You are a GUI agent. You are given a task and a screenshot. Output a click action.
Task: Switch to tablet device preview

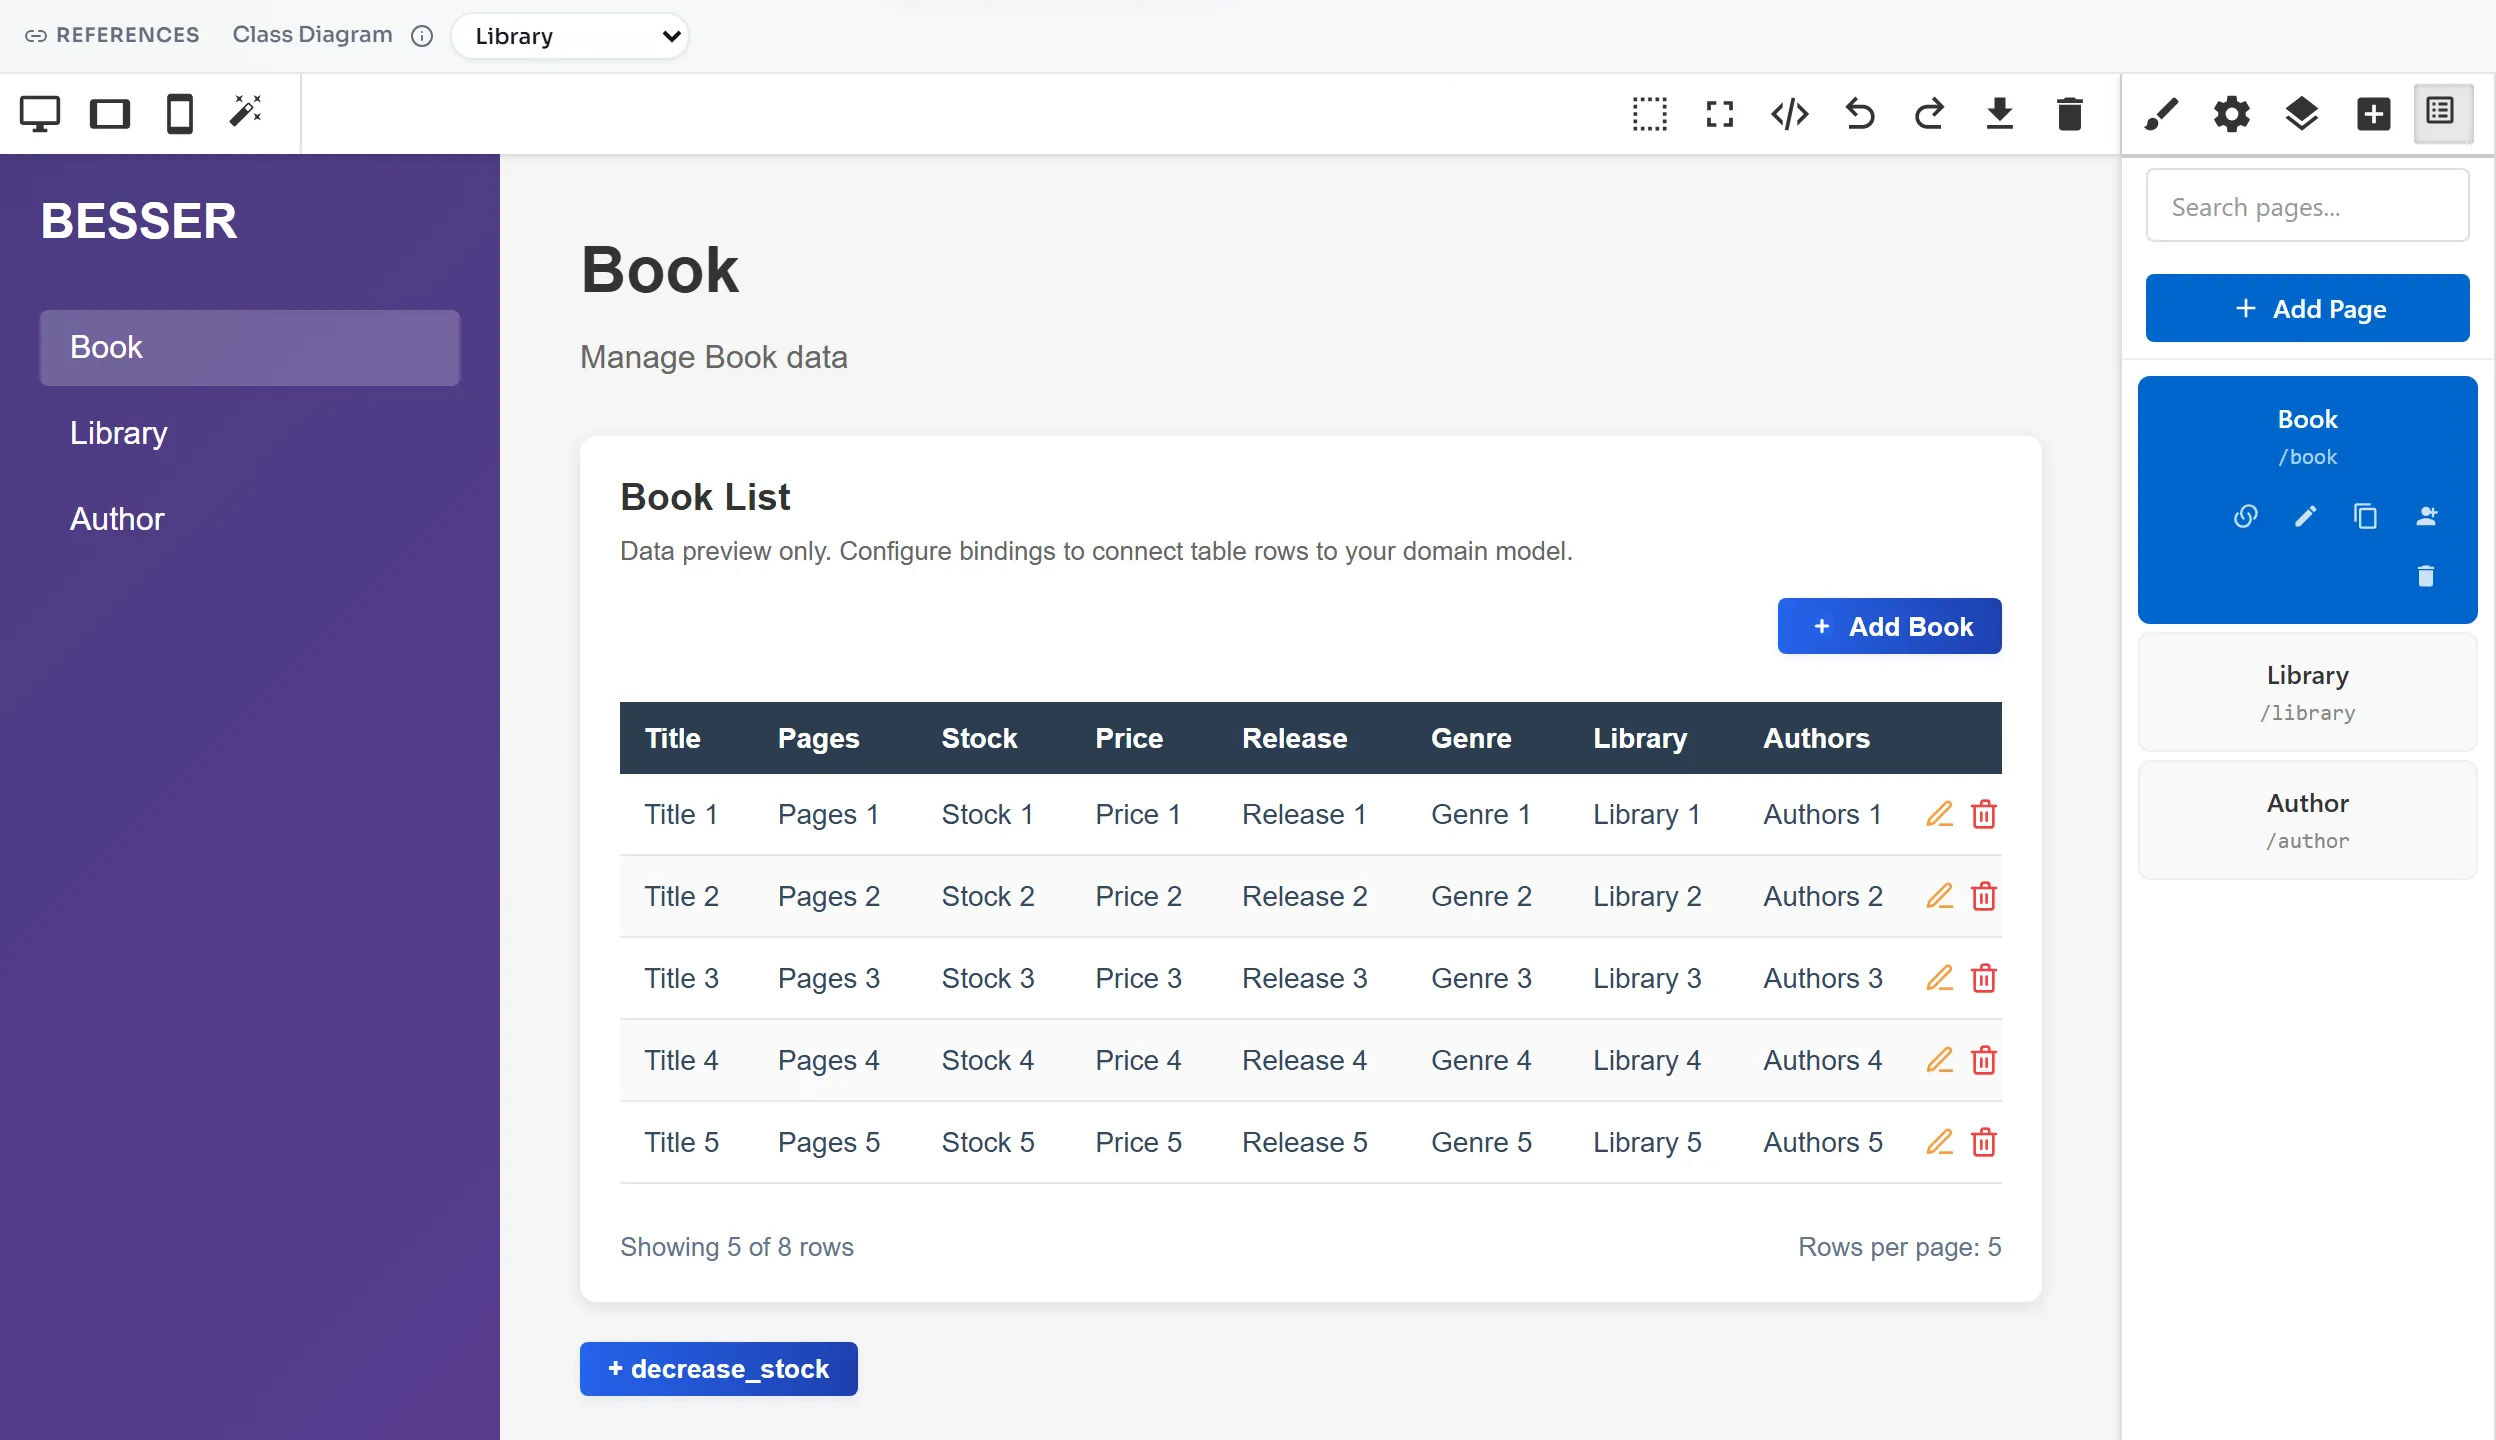tap(110, 113)
